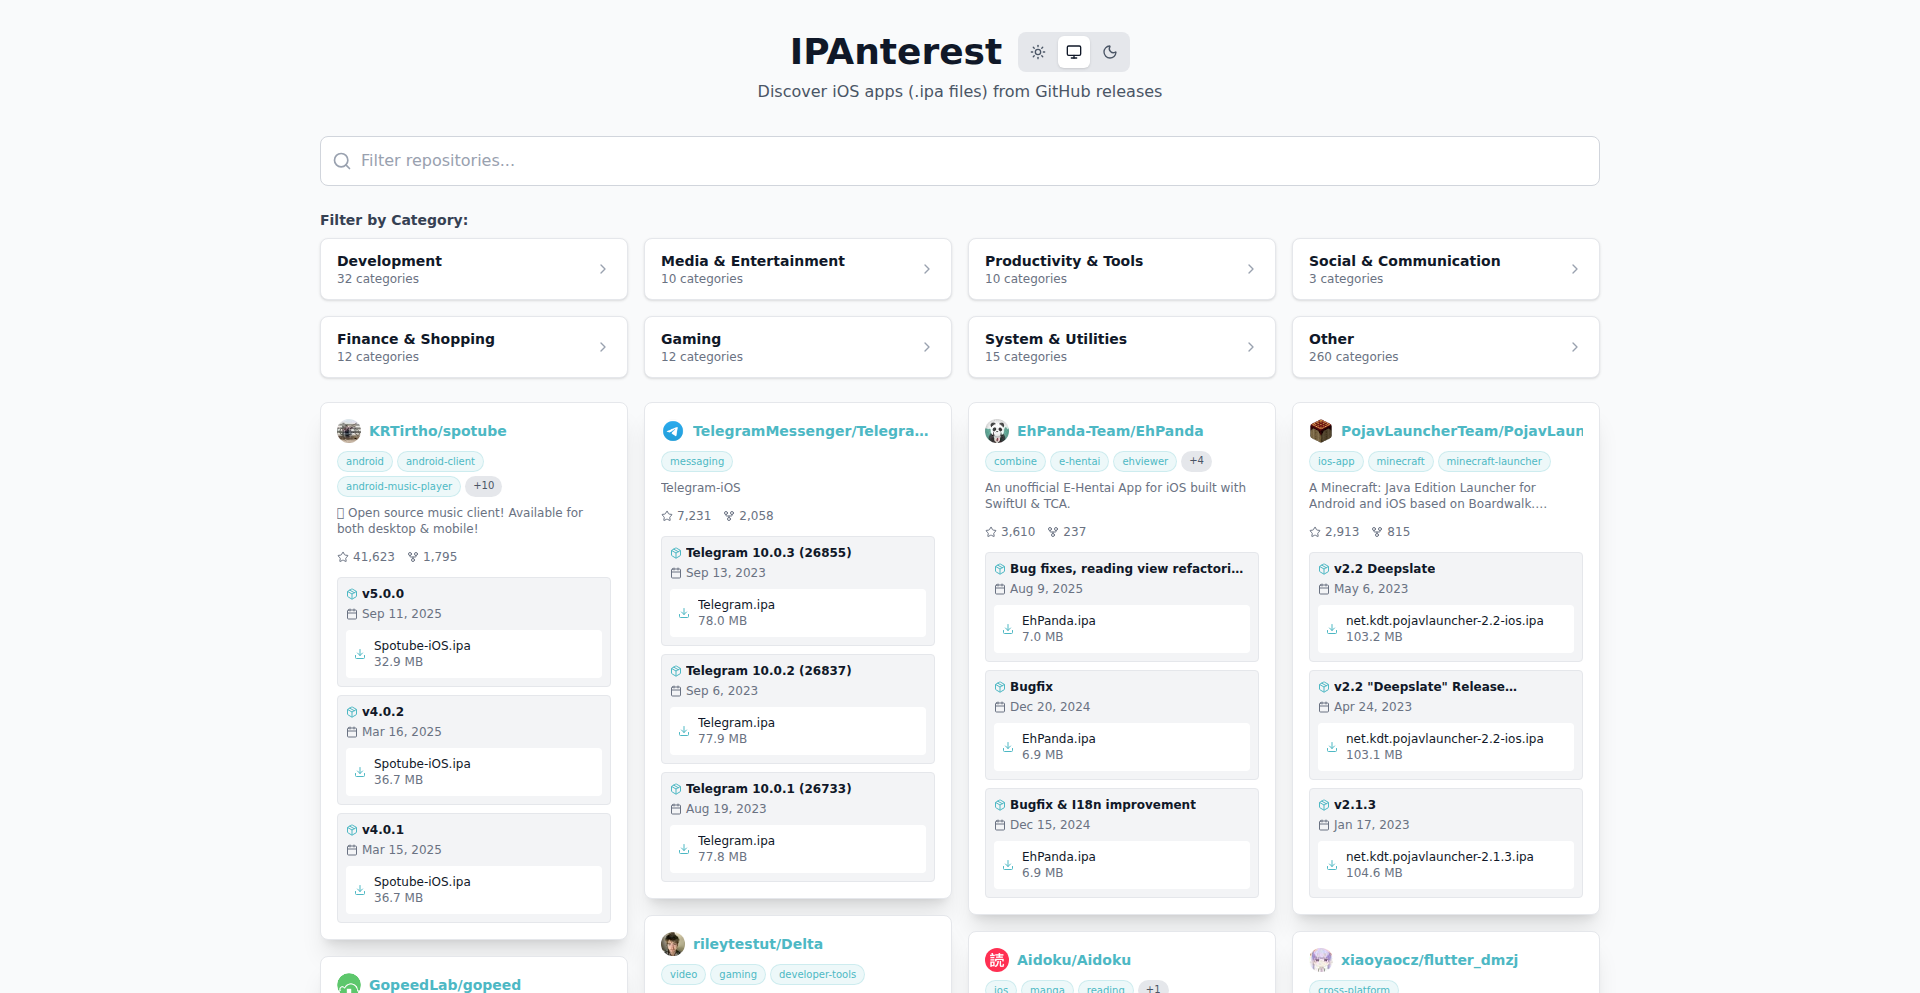The width and height of the screenshot is (1920, 993).
Task: Click the v5.0.0 release package icon
Action: 352,594
